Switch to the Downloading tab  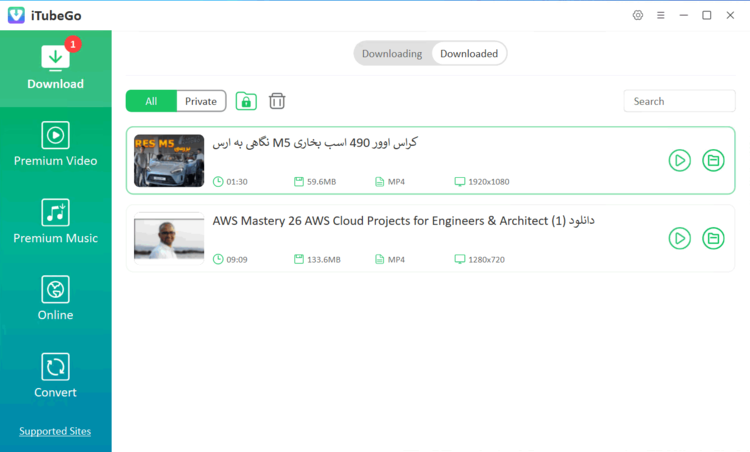[392, 54]
